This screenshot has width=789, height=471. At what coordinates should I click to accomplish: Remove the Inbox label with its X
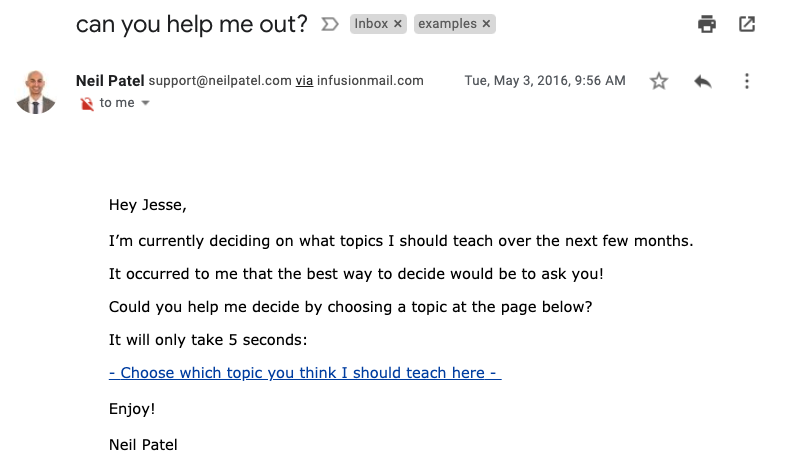tap(397, 24)
